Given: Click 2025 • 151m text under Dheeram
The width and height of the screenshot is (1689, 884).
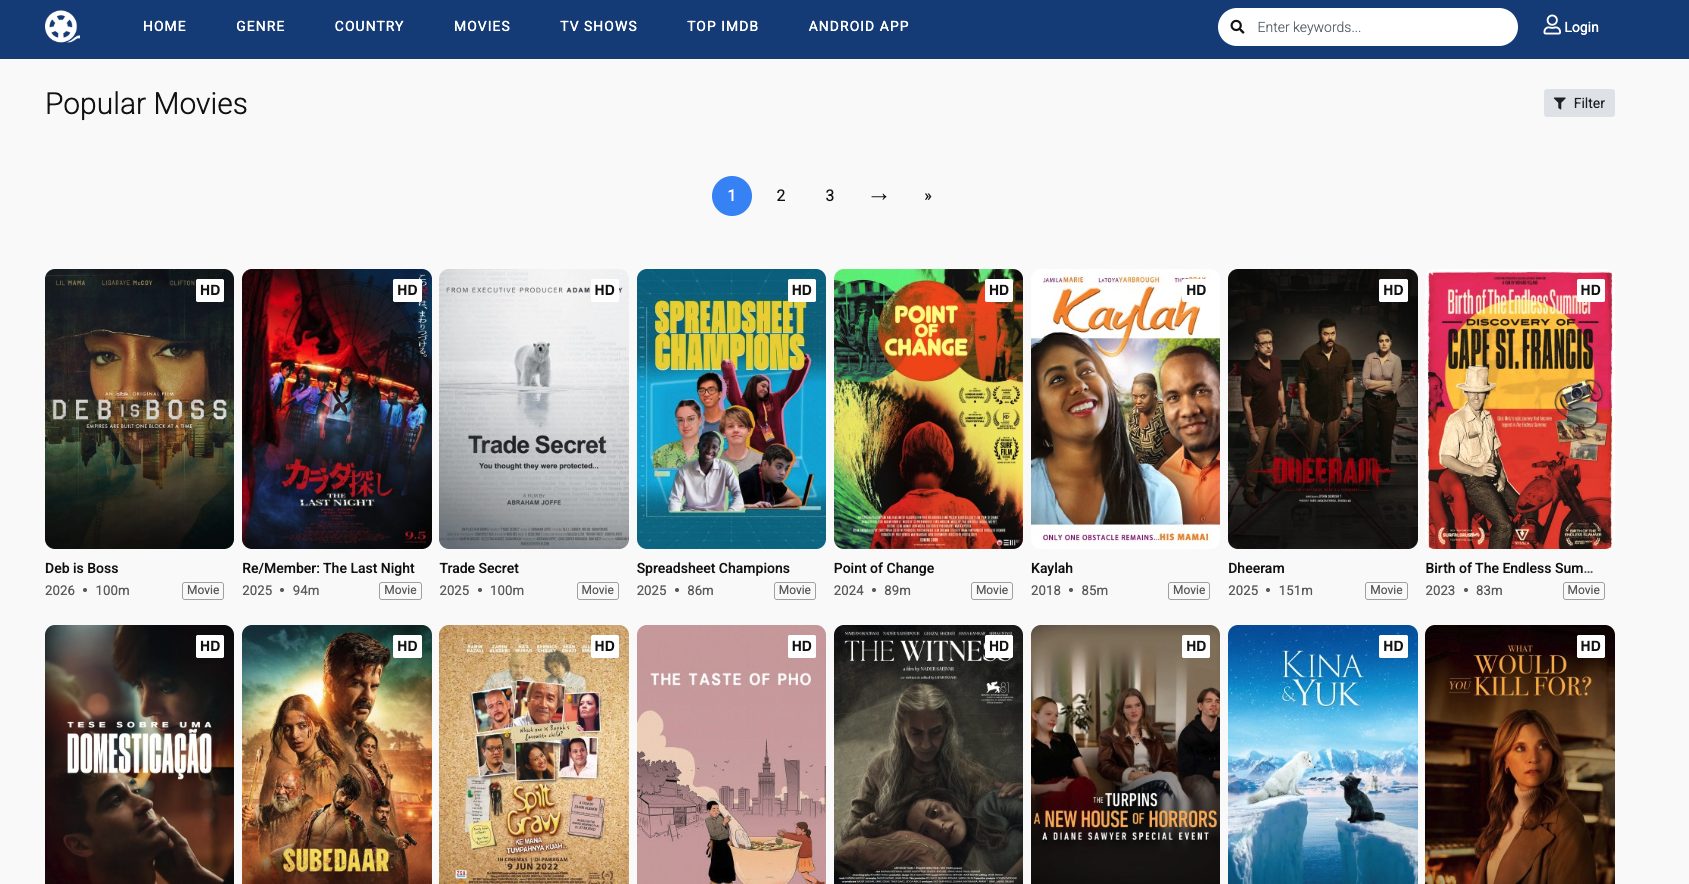Looking at the screenshot, I should coord(1270,591).
